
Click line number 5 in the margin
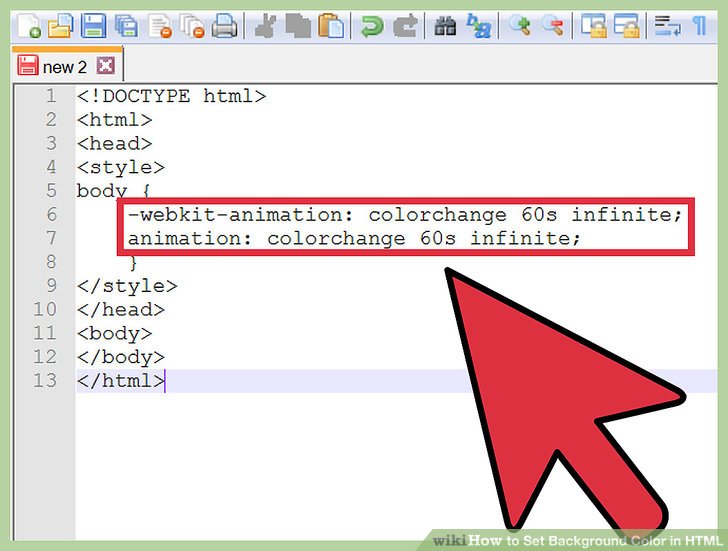point(51,191)
